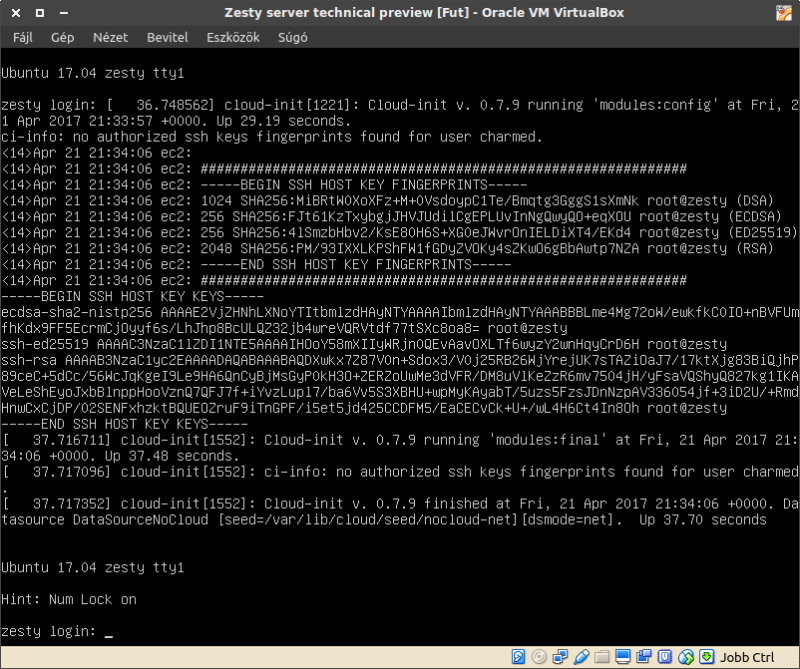
Task: Click the '(RSA)' fingerprint label
Action: pos(755,249)
